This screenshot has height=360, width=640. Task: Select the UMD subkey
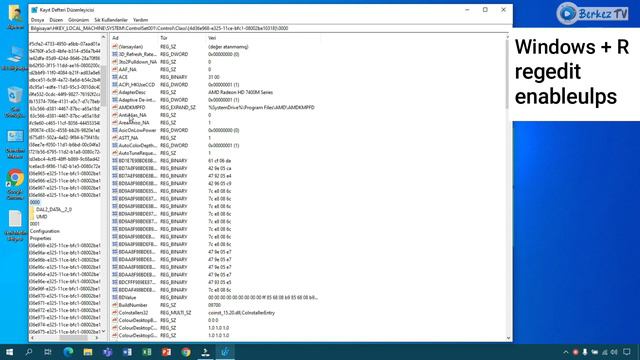pyautogui.click(x=42, y=217)
